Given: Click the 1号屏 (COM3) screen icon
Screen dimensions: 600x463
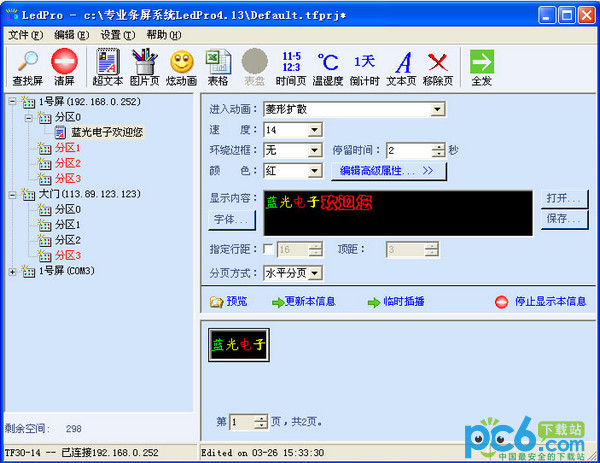Looking at the screenshot, I should pos(28,271).
